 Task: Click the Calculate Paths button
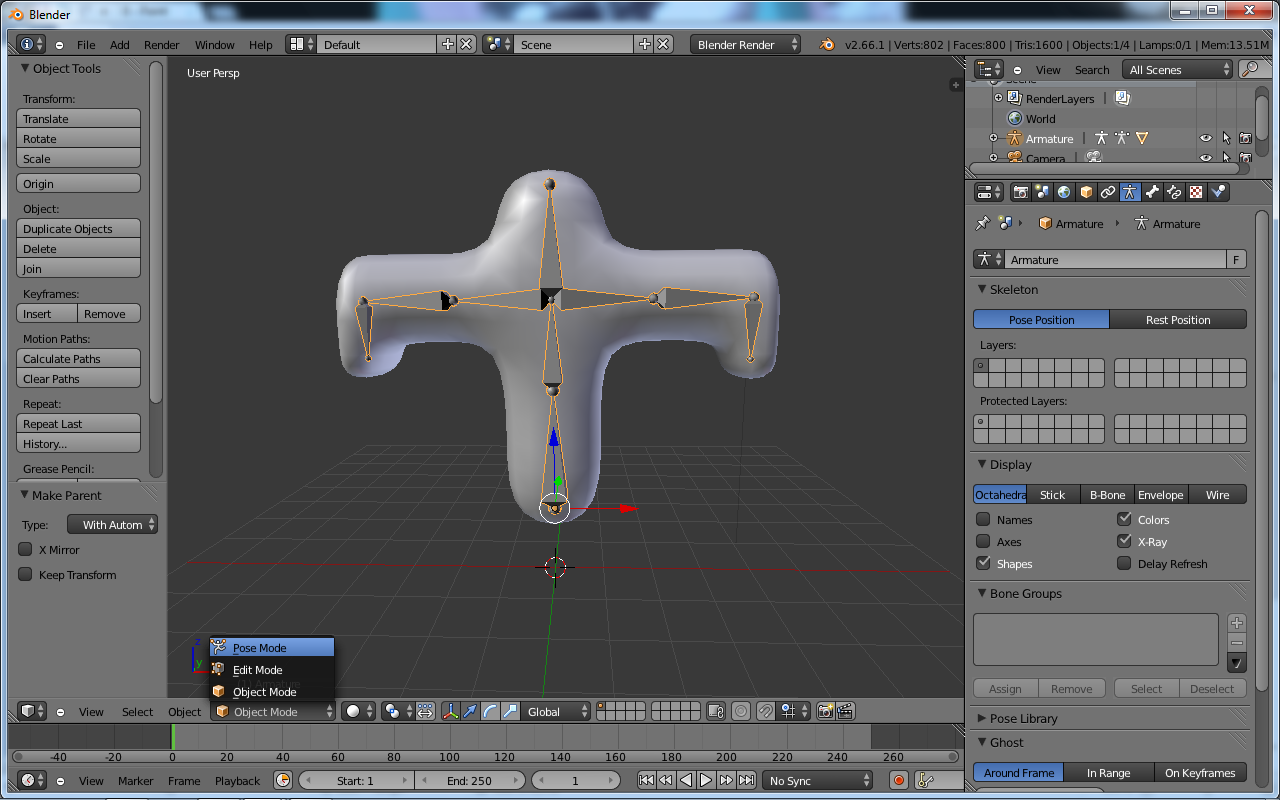(x=78, y=358)
